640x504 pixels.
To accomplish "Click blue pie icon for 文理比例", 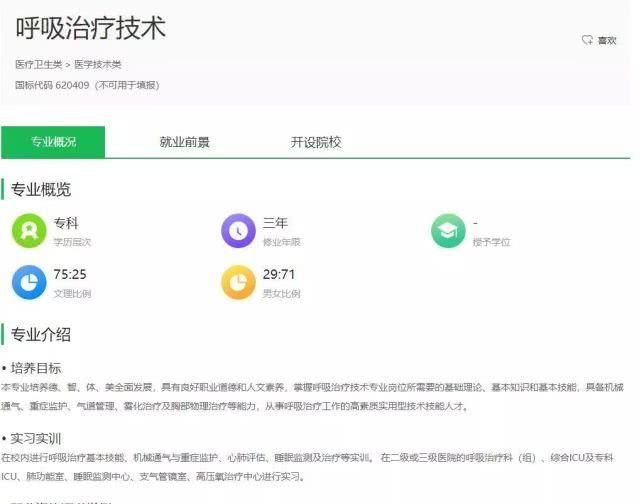I will click(x=29, y=282).
